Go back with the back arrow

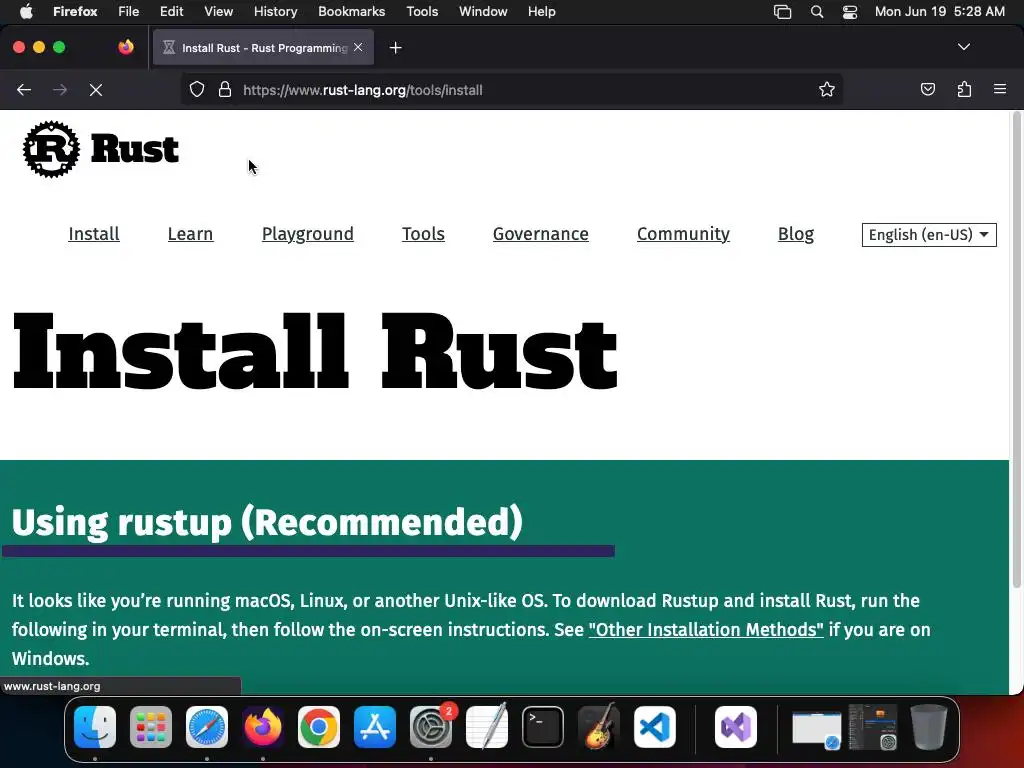click(x=24, y=89)
